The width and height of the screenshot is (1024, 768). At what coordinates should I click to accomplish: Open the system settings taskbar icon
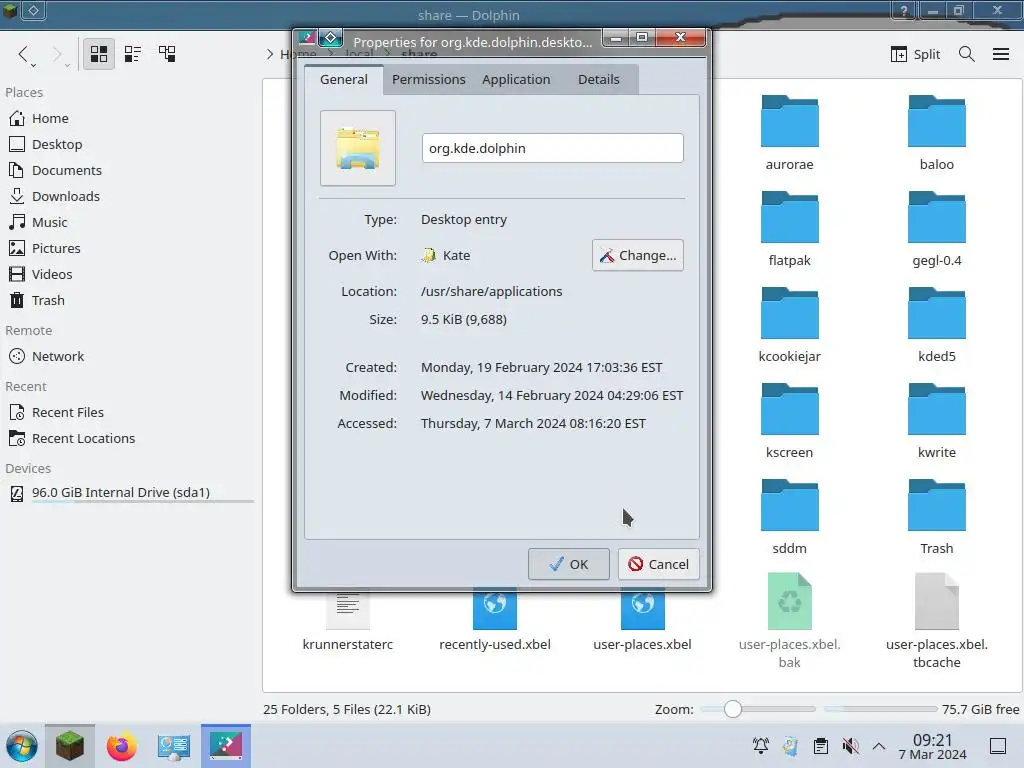click(174, 746)
